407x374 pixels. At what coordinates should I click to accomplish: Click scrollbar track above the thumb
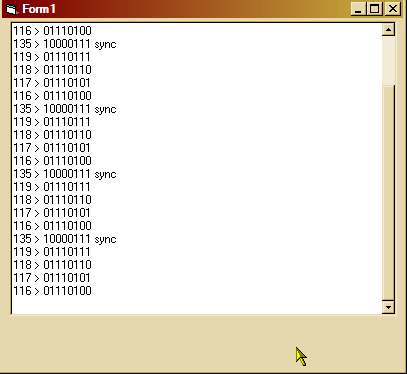(x=388, y=60)
